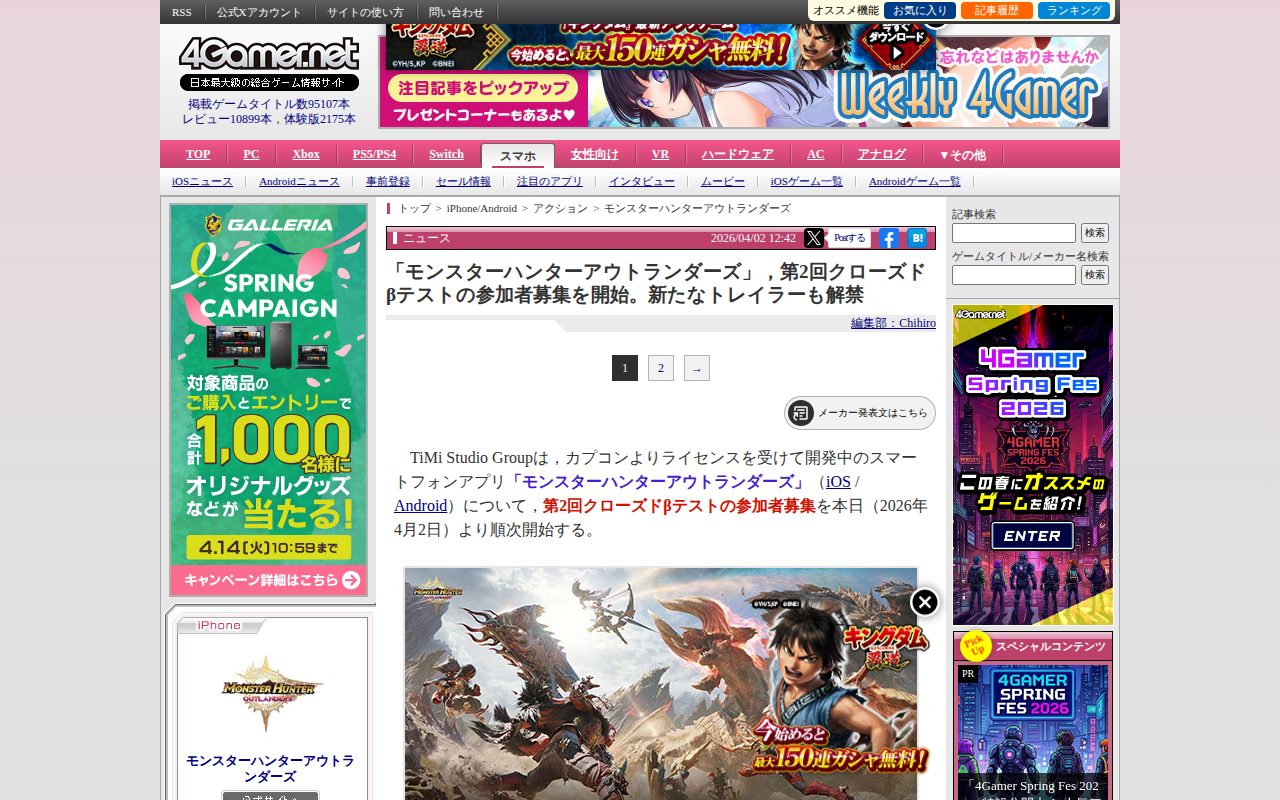Click 検索 button beside 記事検索 field

(1095, 233)
